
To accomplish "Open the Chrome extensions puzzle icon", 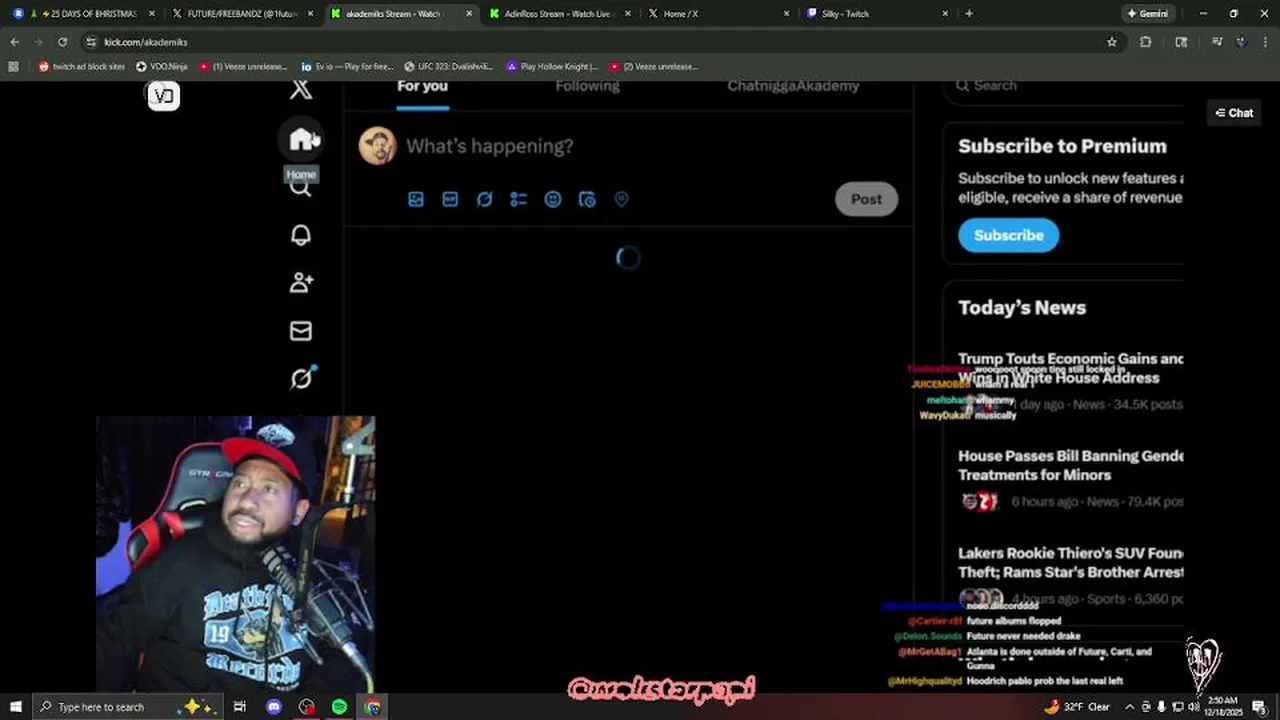I will (x=1145, y=42).
